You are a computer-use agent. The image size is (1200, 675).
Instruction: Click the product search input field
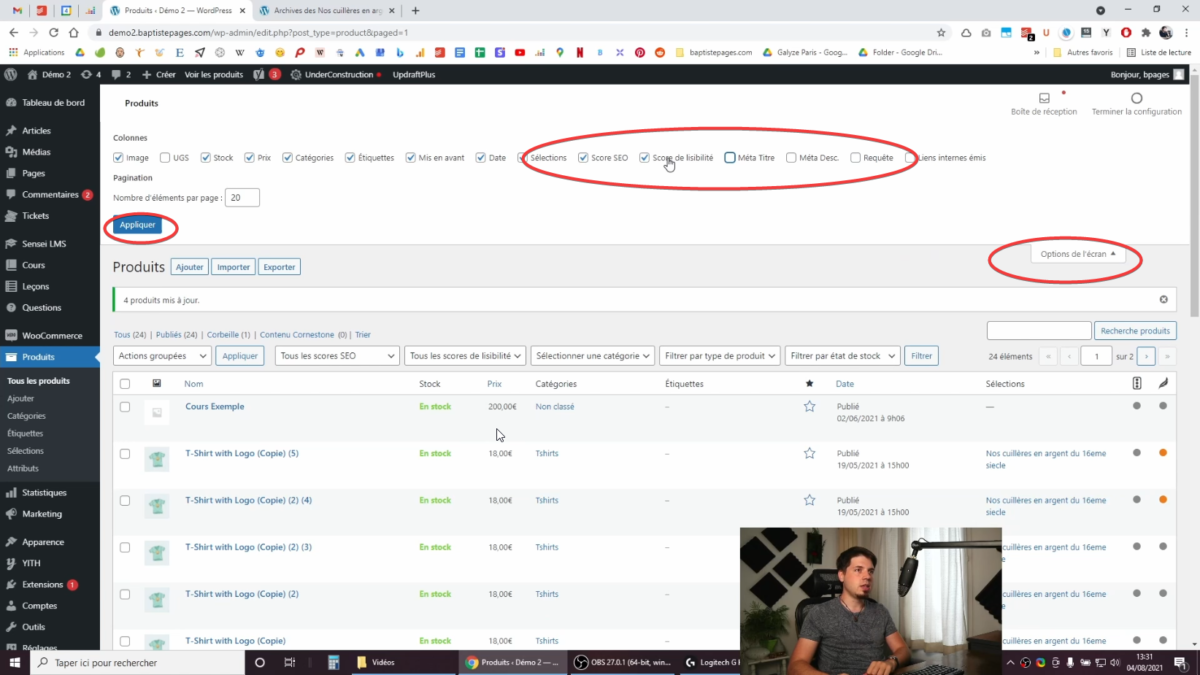click(x=1038, y=331)
